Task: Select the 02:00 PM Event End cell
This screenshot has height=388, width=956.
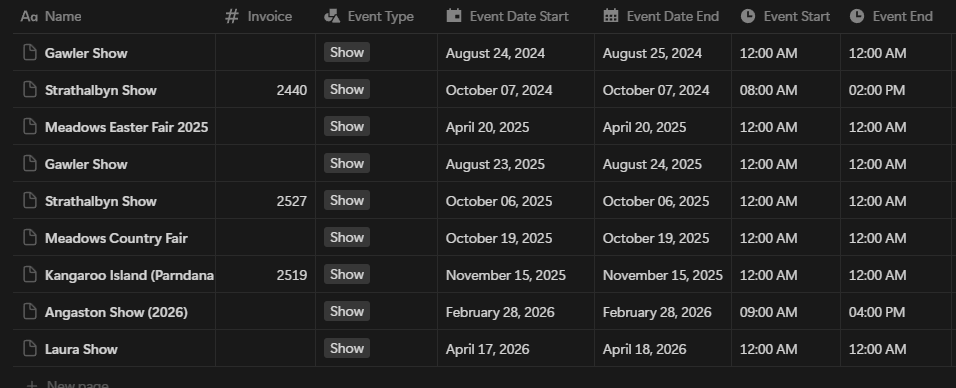Action: tap(895, 90)
